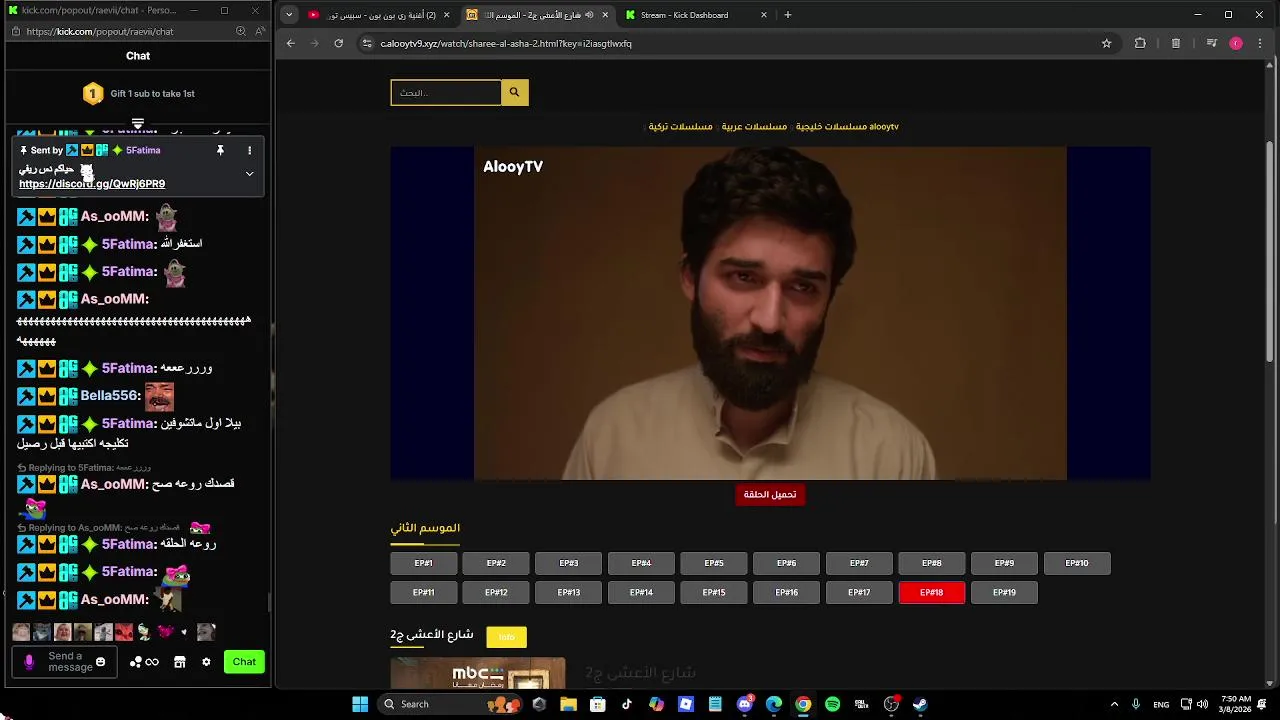
Task: Reload the AlooyTV page
Action: [339, 43]
